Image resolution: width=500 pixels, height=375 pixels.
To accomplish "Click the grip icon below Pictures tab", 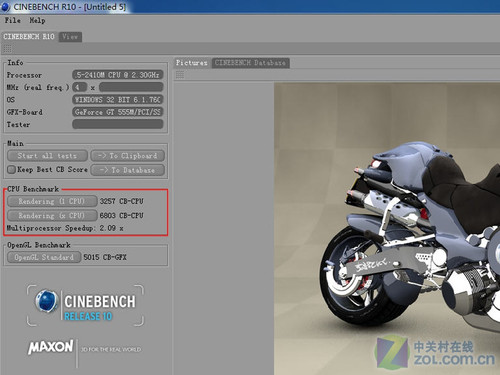I will tap(180, 75).
